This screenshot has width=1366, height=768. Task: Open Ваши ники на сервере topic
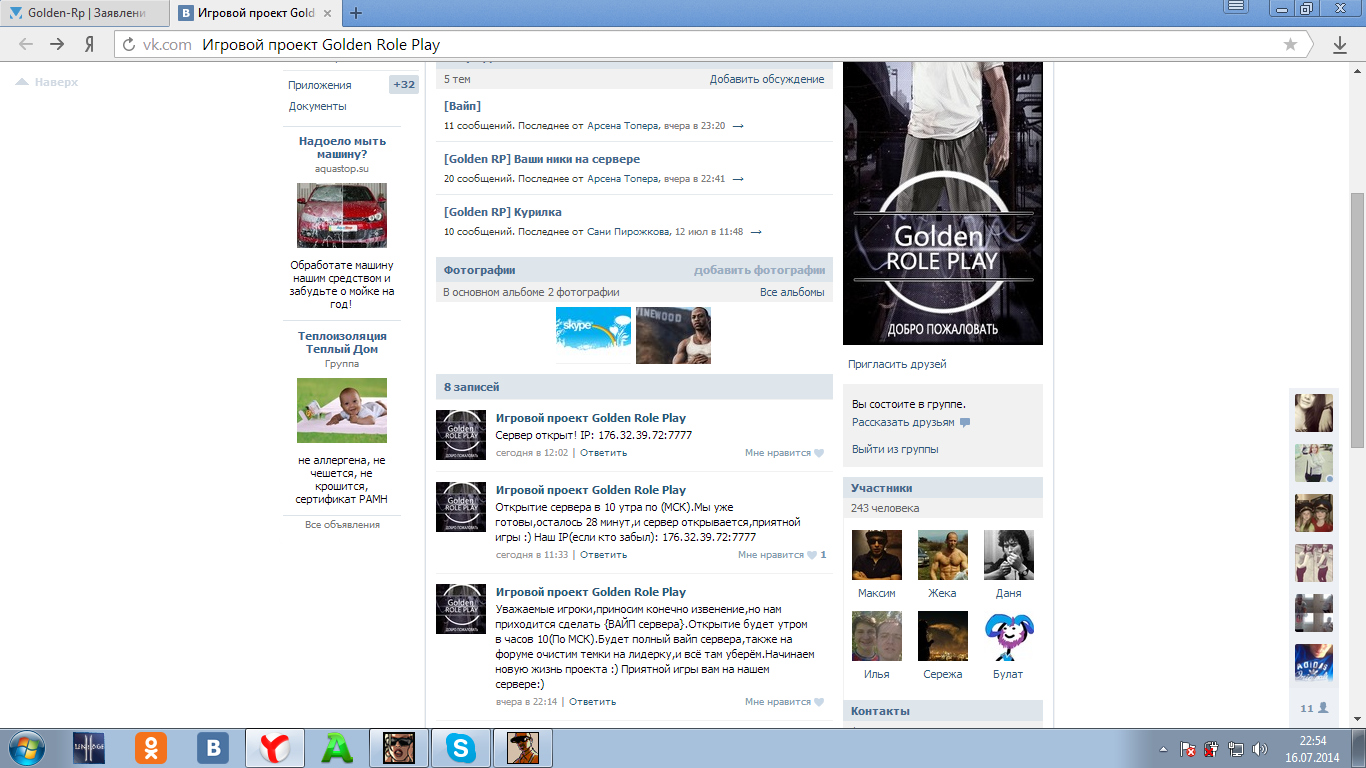click(542, 159)
